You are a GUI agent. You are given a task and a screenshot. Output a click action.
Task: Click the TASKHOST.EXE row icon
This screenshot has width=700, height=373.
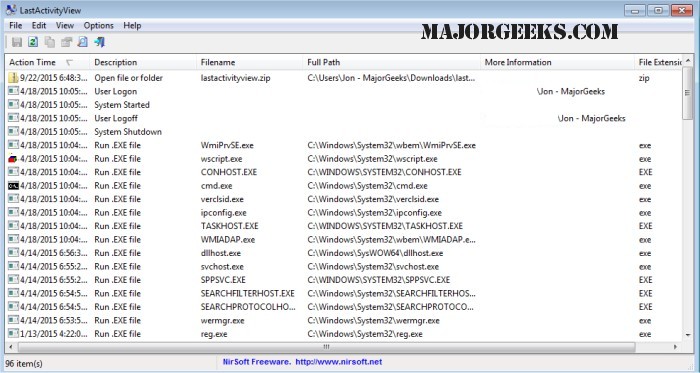pyautogui.click(x=13, y=226)
